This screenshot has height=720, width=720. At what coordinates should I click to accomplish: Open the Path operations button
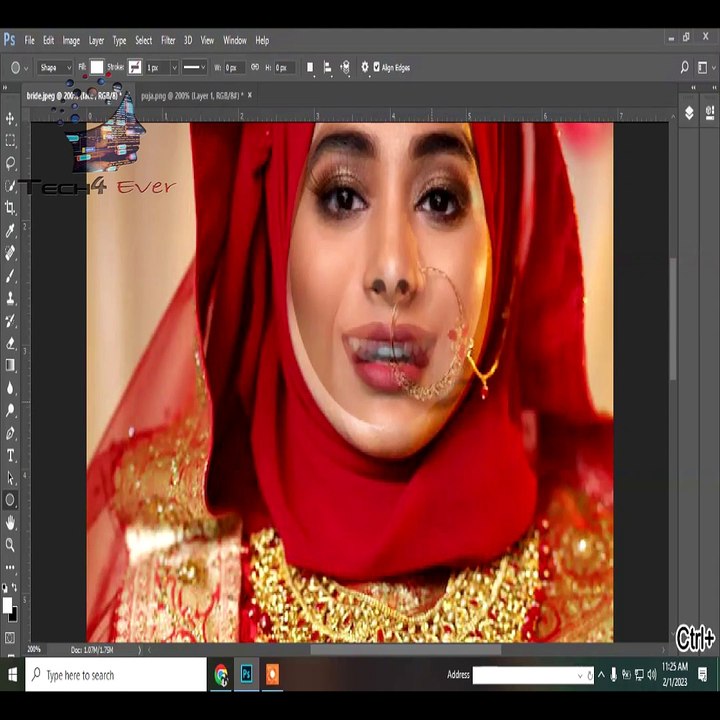coord(310,68)
